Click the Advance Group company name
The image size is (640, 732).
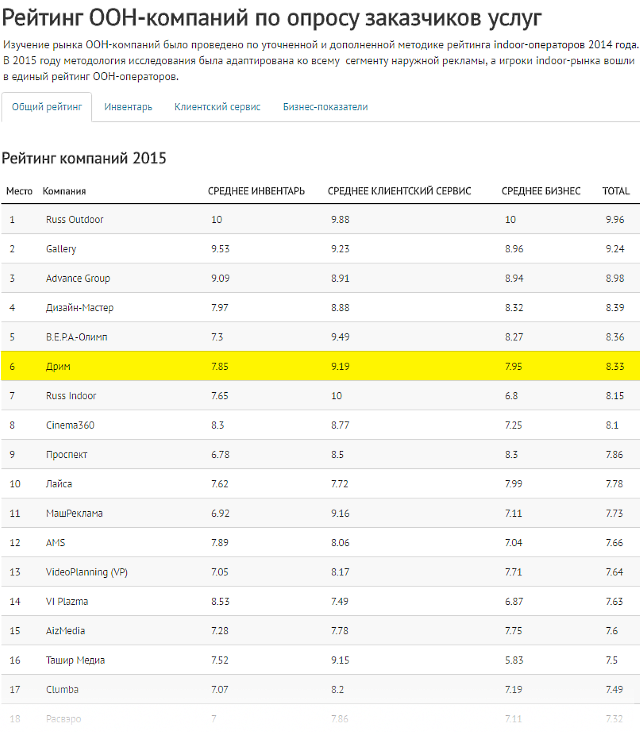click(x=78, y=278)
